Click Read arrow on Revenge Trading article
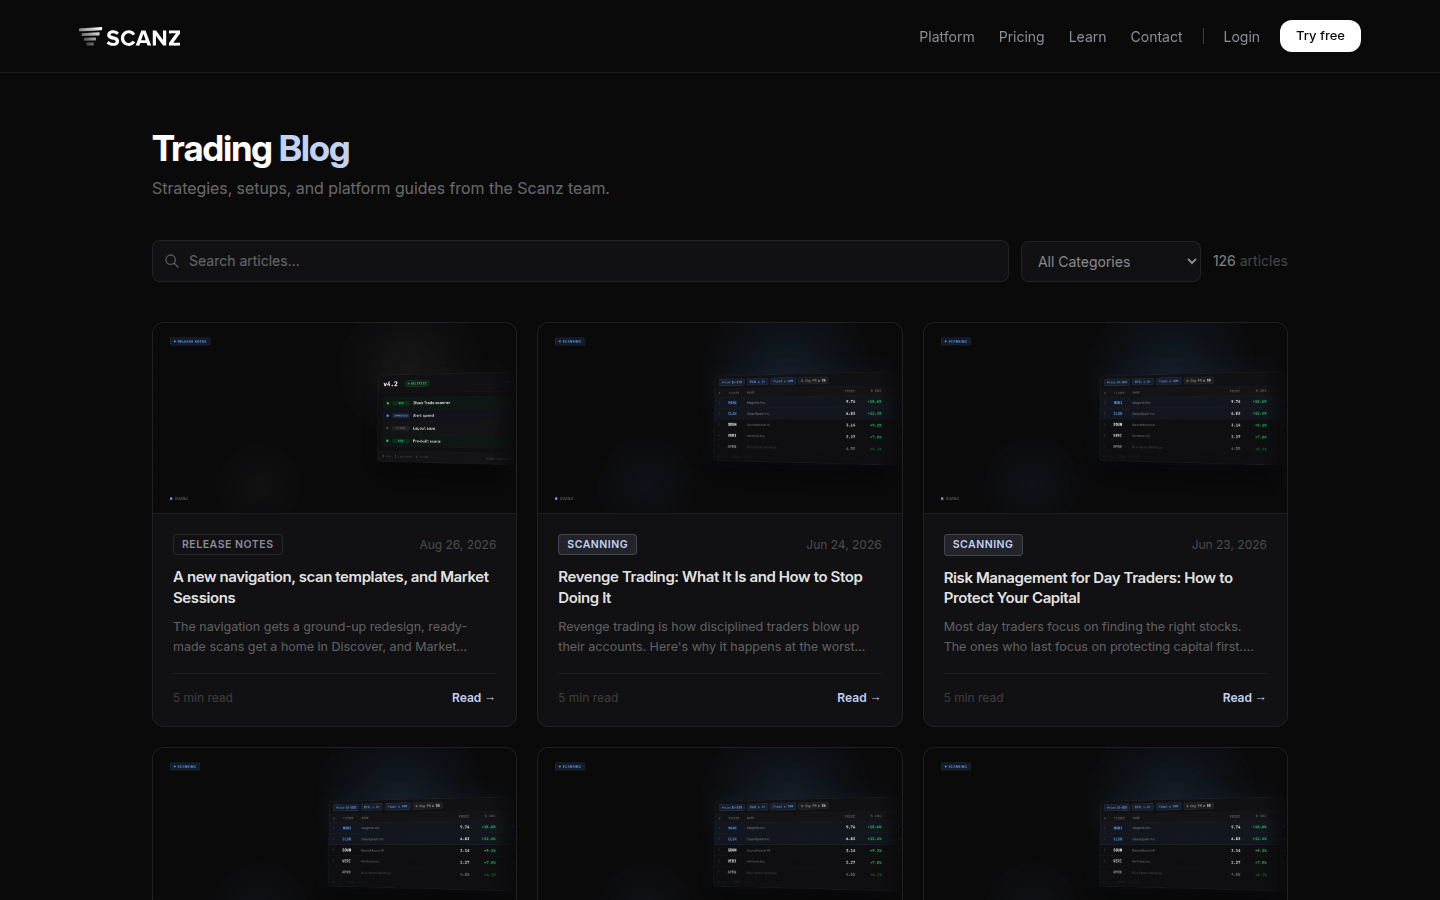Viewport: 1440px width, 900px height. tap(858, 698)
